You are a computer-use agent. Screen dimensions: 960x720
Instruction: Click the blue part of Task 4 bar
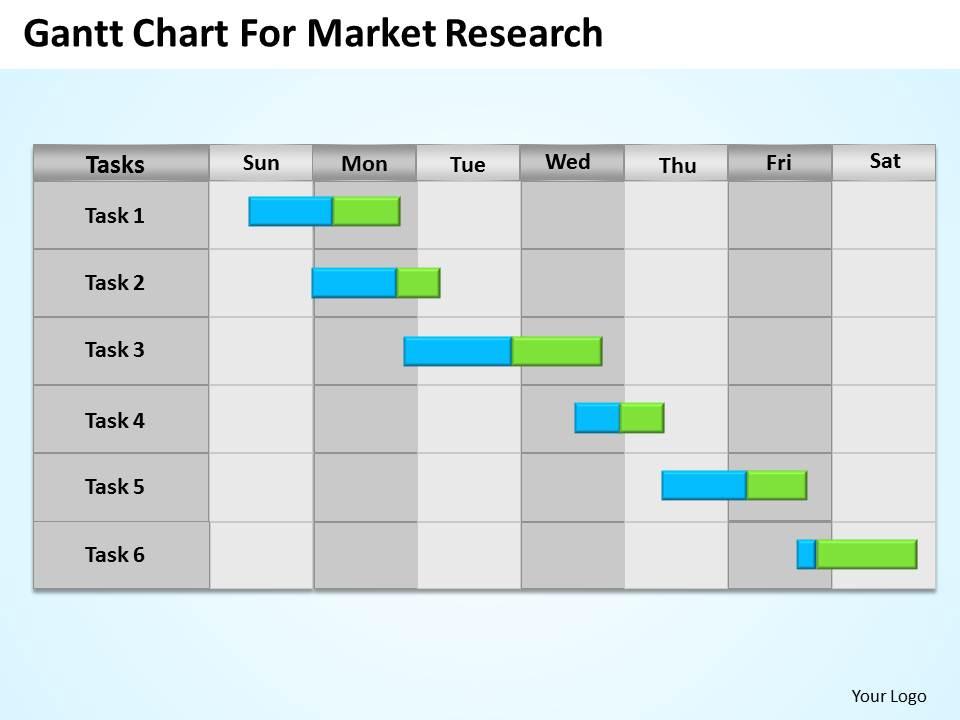pyautogui.click(x=597, y=418)
